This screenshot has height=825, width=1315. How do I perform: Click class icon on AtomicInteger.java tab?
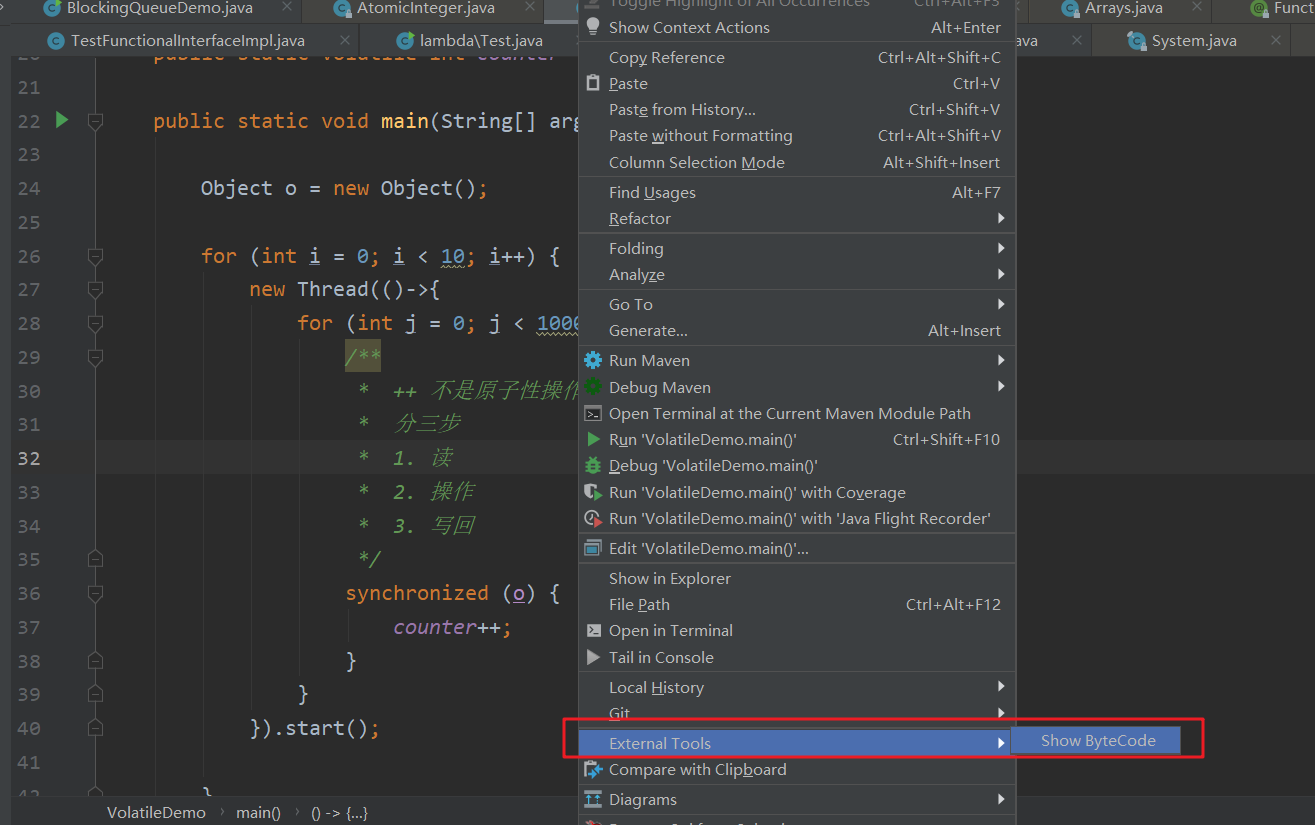[x=342, y=9]
